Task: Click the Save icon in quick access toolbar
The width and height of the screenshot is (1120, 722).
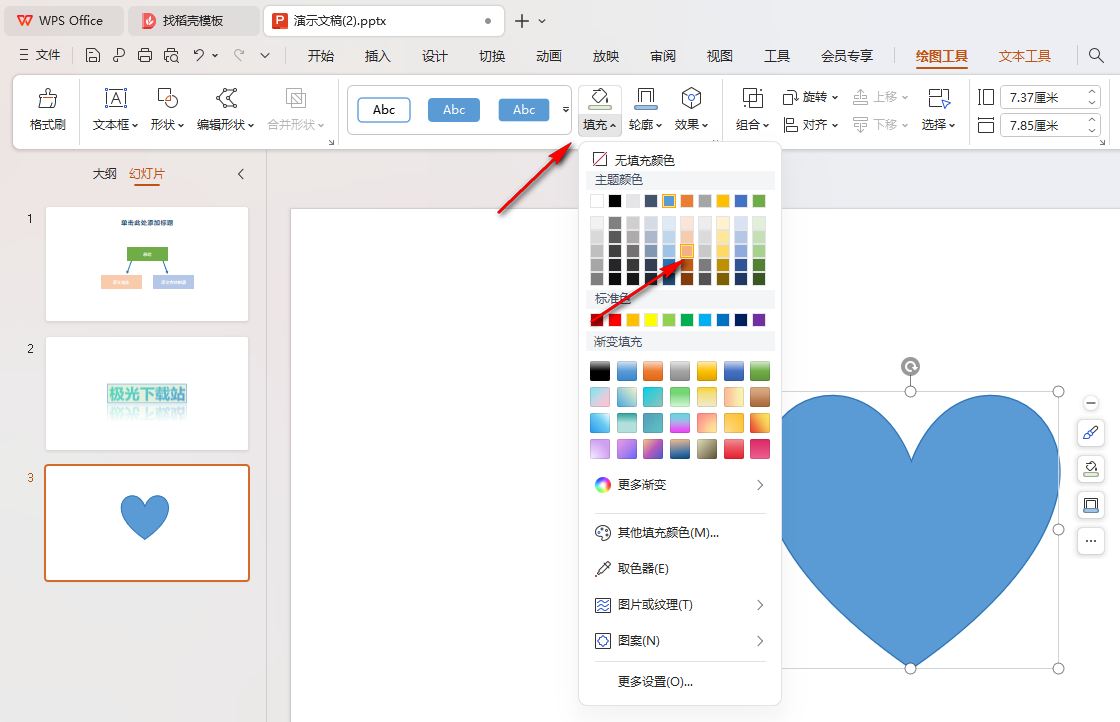Action: (92, 56)
